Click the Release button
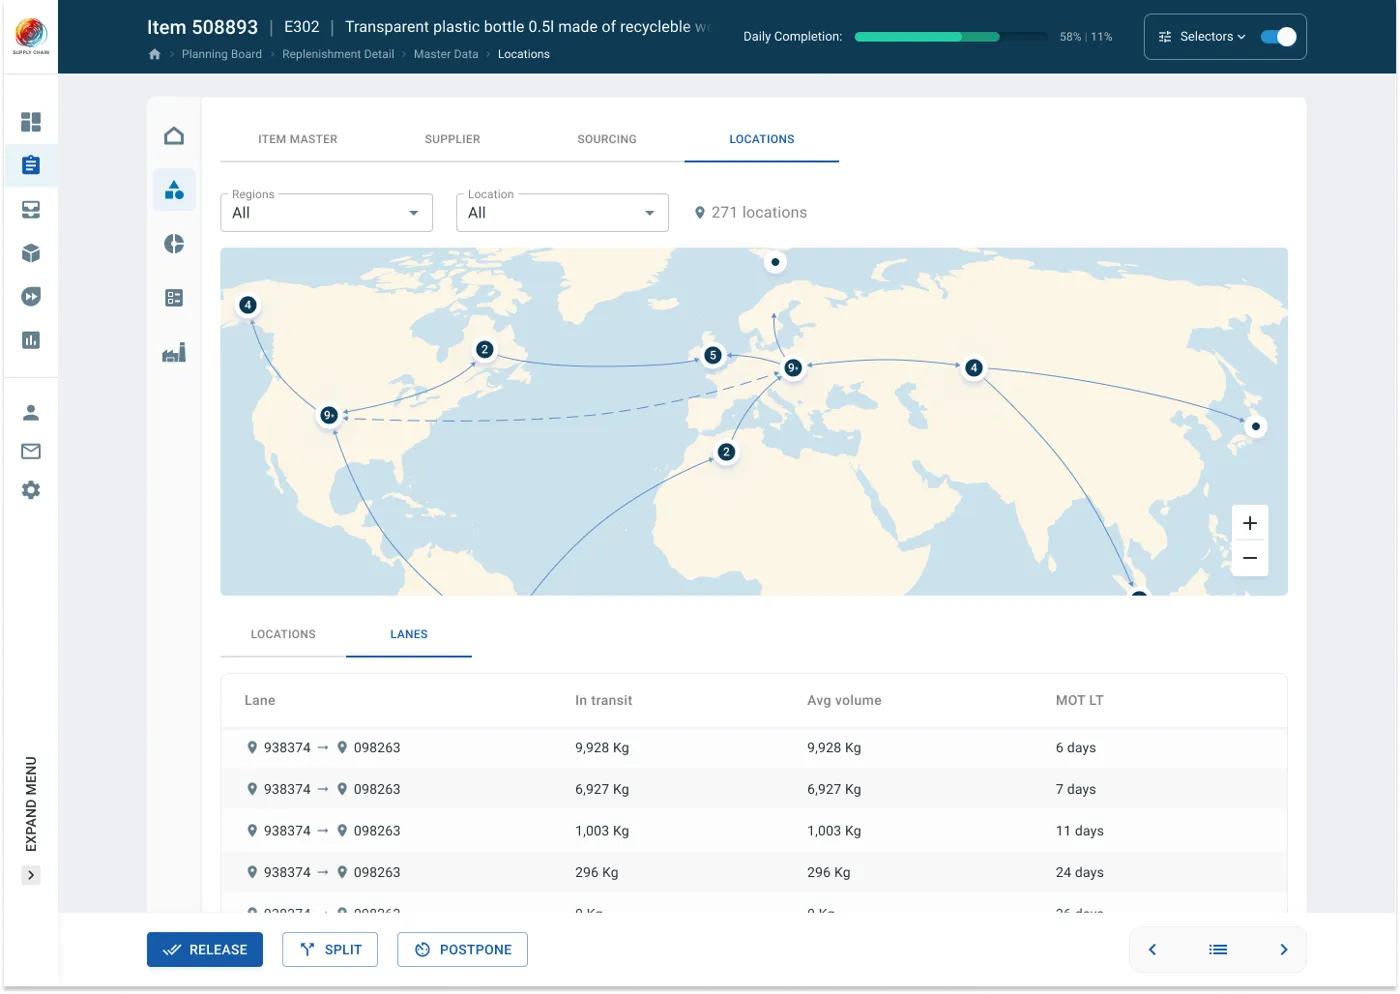This screenshot has height=994, width=1400. [205, 950]
